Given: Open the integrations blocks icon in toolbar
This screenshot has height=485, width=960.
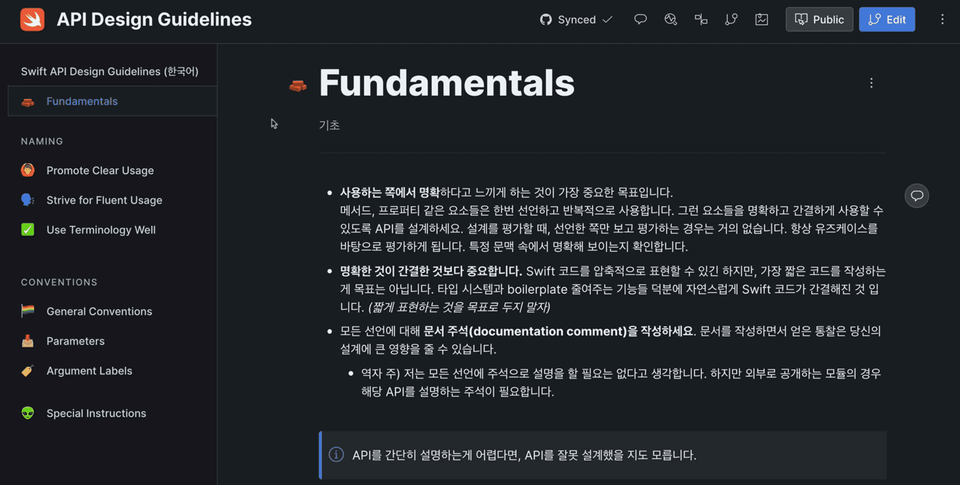Looking at the screenshot, I should (701, 19).
